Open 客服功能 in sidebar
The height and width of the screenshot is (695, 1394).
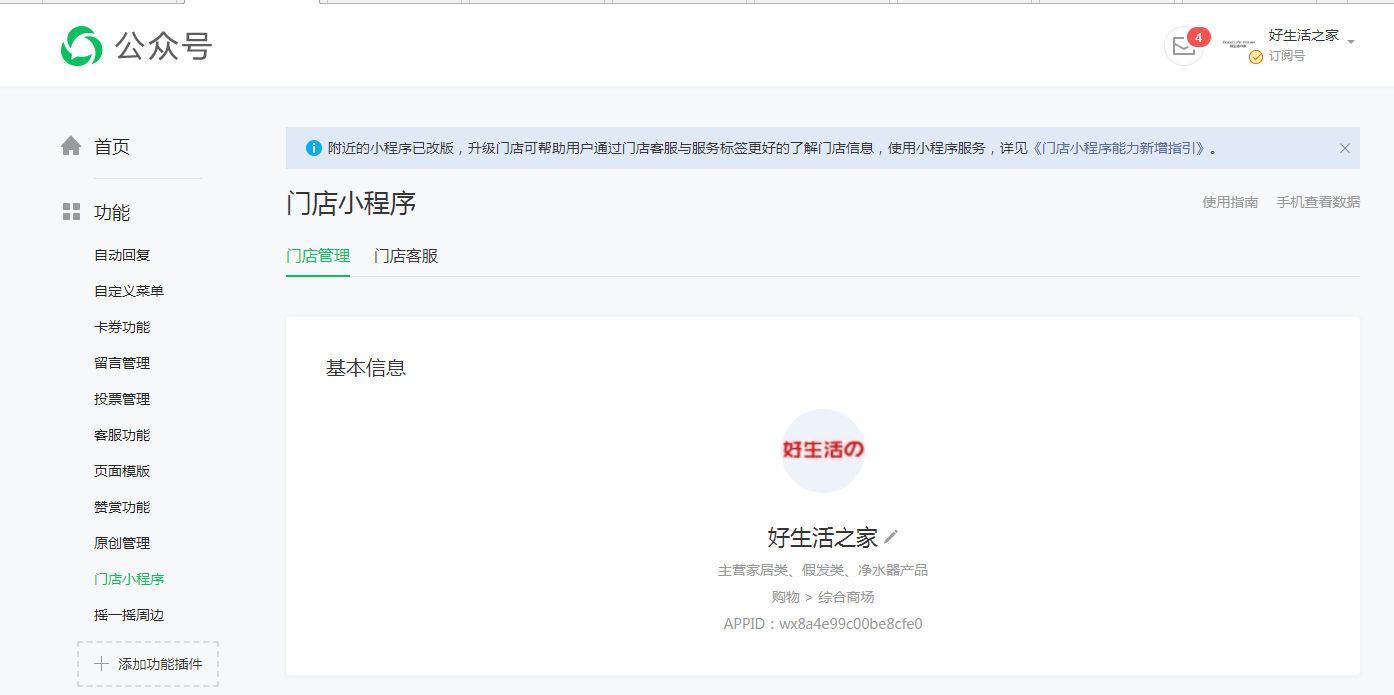(x=122, y=435)
